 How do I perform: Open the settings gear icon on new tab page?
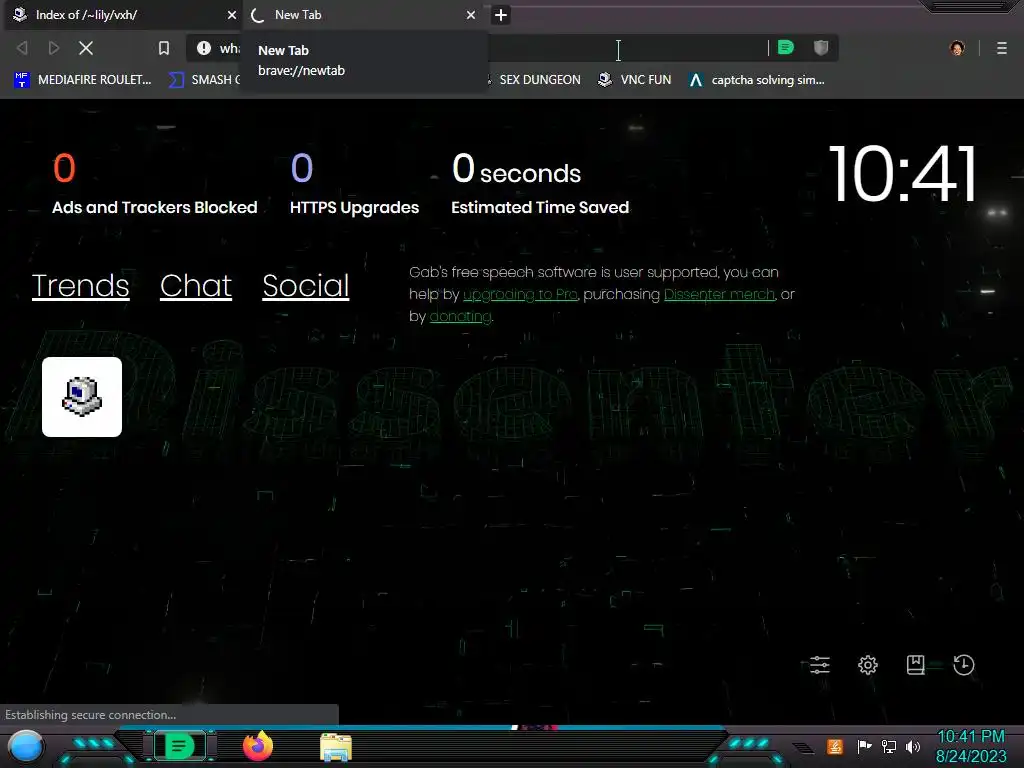pos(867,665)
